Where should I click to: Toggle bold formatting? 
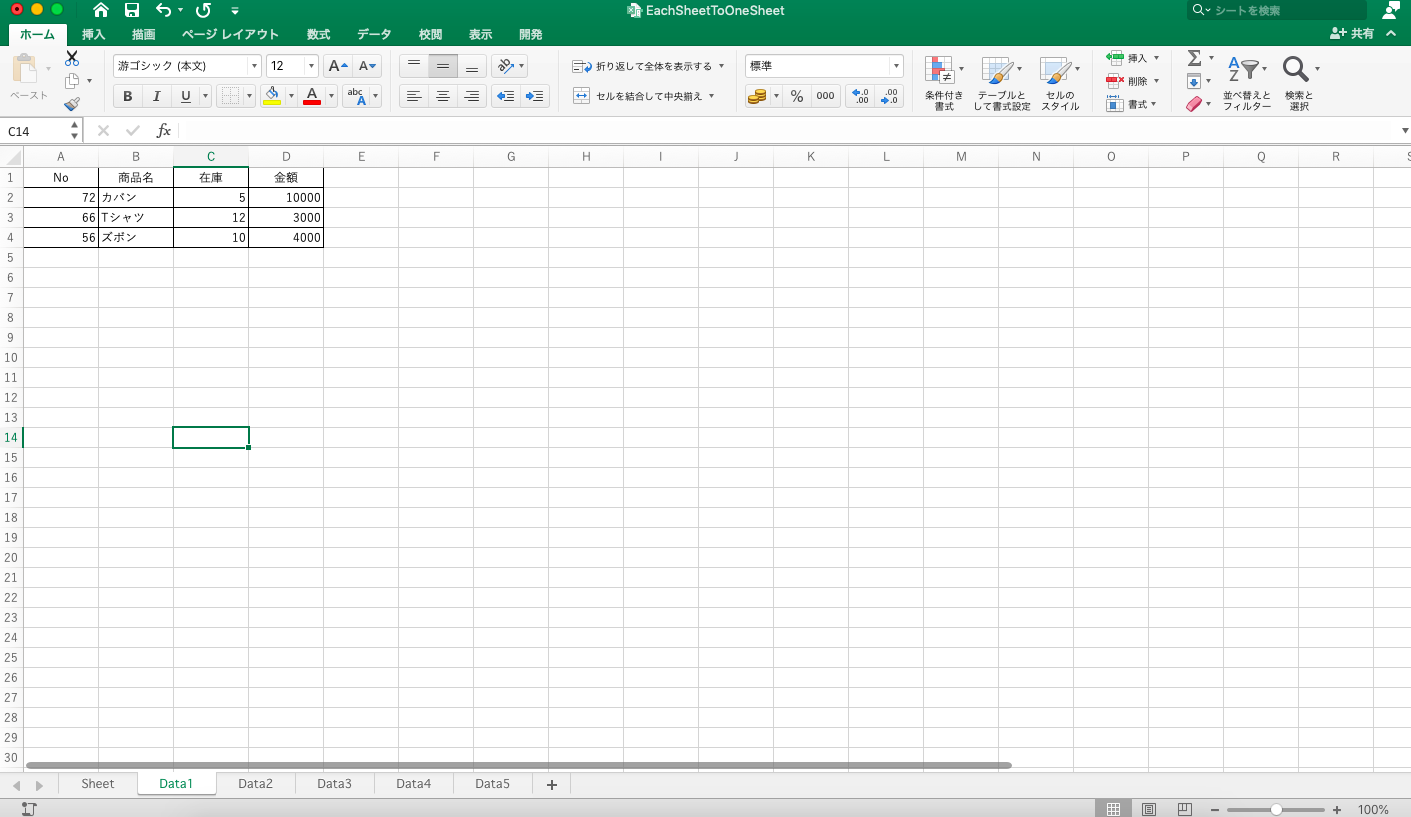point(128,96)
